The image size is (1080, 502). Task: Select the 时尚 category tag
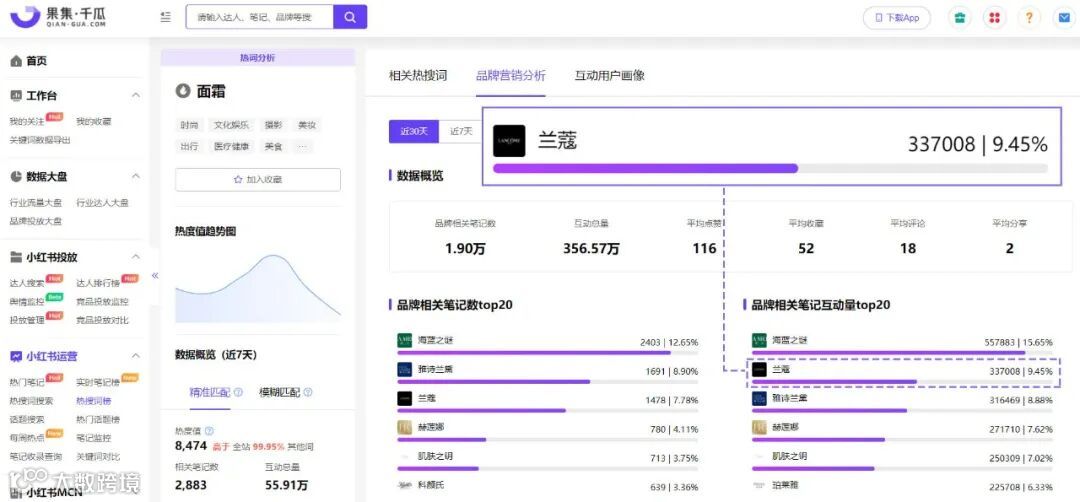189,125
